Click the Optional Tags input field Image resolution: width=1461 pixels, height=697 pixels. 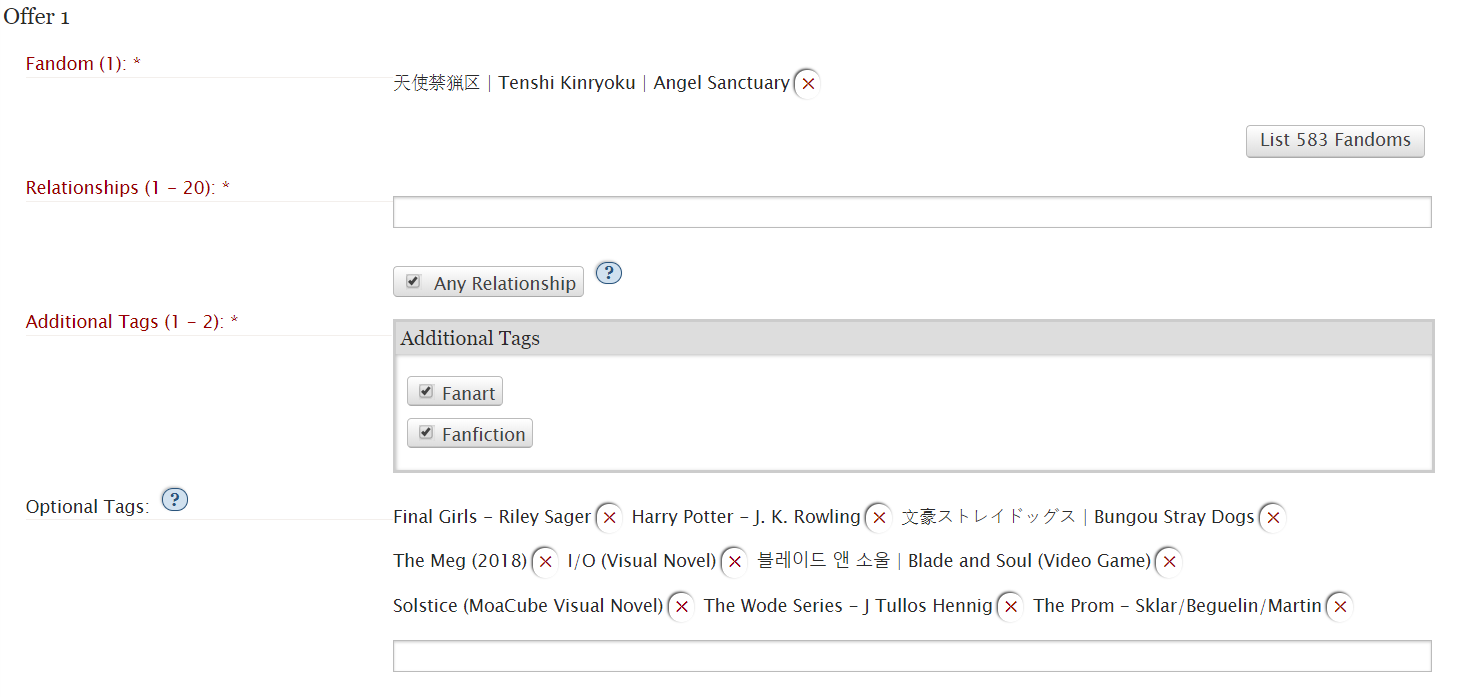click(x=911, y=656)
